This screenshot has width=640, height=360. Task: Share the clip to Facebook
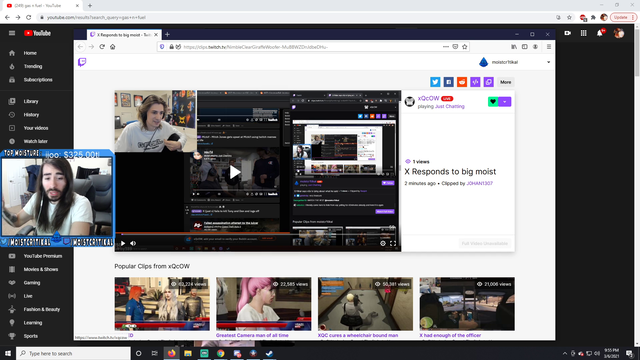(449, 82)
